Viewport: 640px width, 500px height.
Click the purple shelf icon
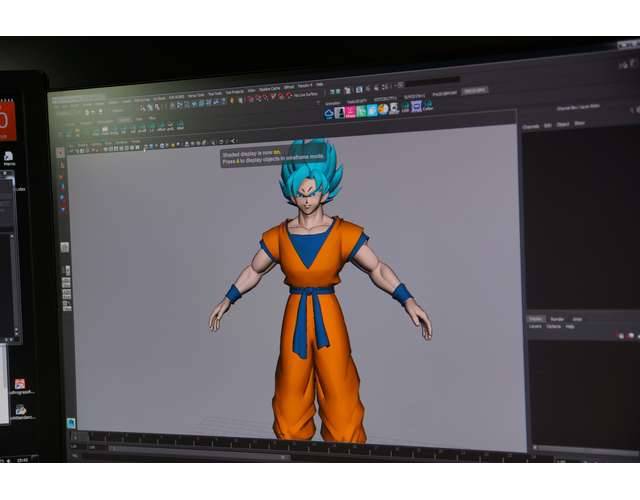tap(416, 107)
